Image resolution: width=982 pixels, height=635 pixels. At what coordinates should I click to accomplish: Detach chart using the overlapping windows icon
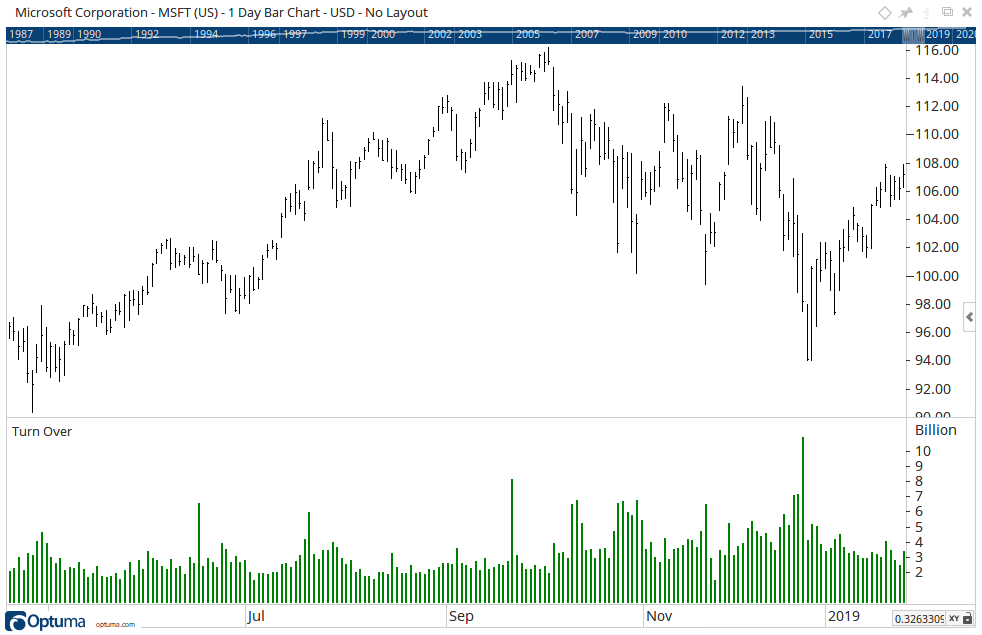947,12
